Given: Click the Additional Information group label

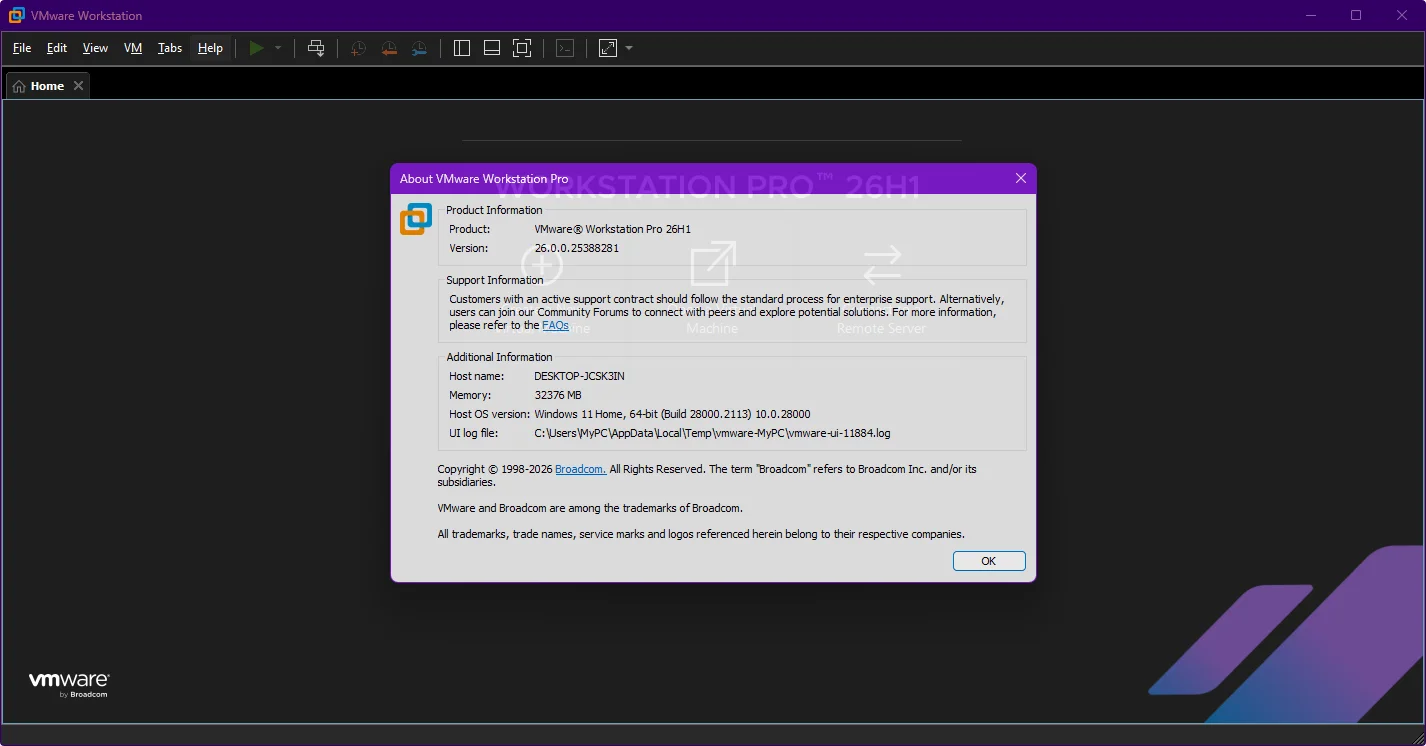Looking at the screenshot, I should 499,357.
